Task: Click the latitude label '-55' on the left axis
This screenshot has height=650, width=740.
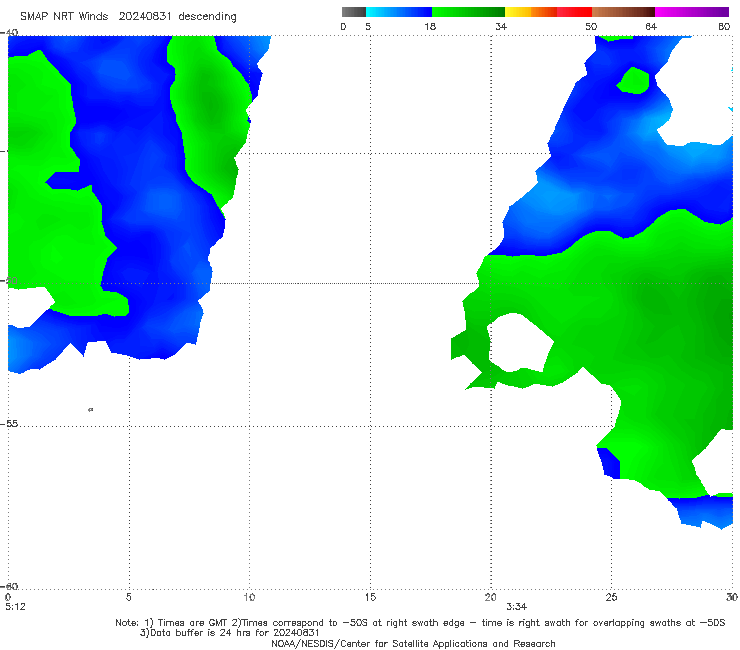Action: (x=9, y=423)
